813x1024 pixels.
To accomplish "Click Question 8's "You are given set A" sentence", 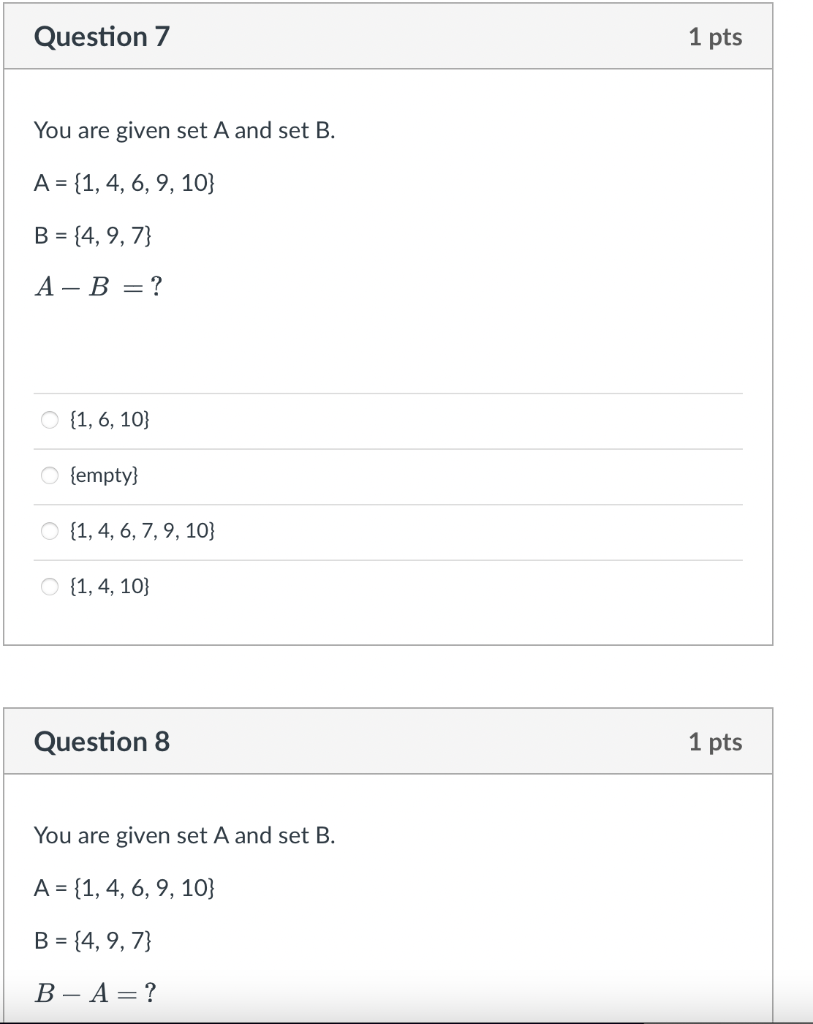I will [185, 836].
